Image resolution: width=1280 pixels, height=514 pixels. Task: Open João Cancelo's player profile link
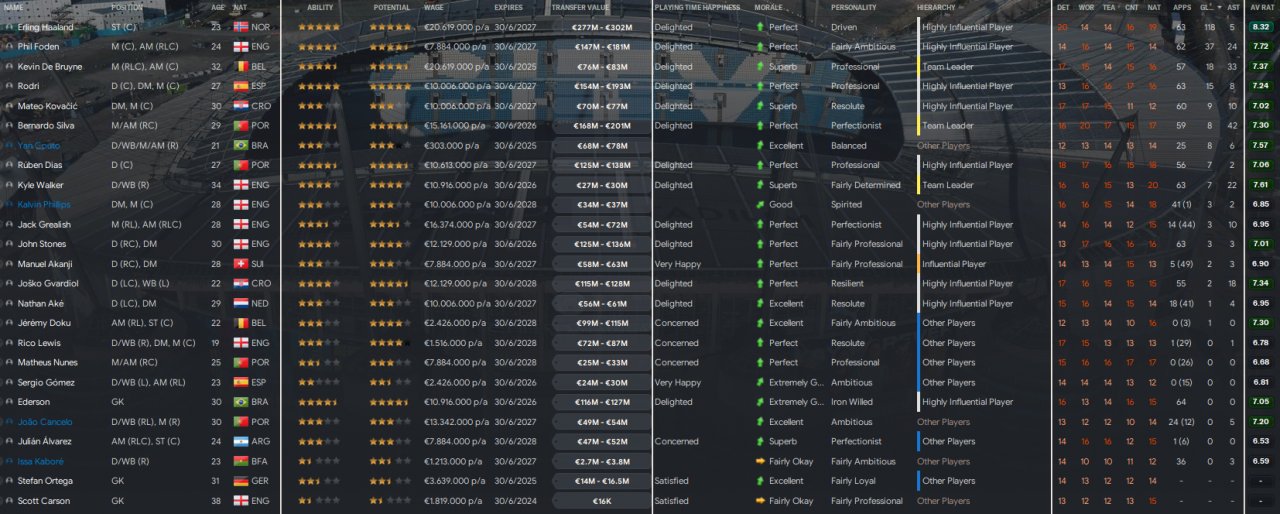click(45, 422)
